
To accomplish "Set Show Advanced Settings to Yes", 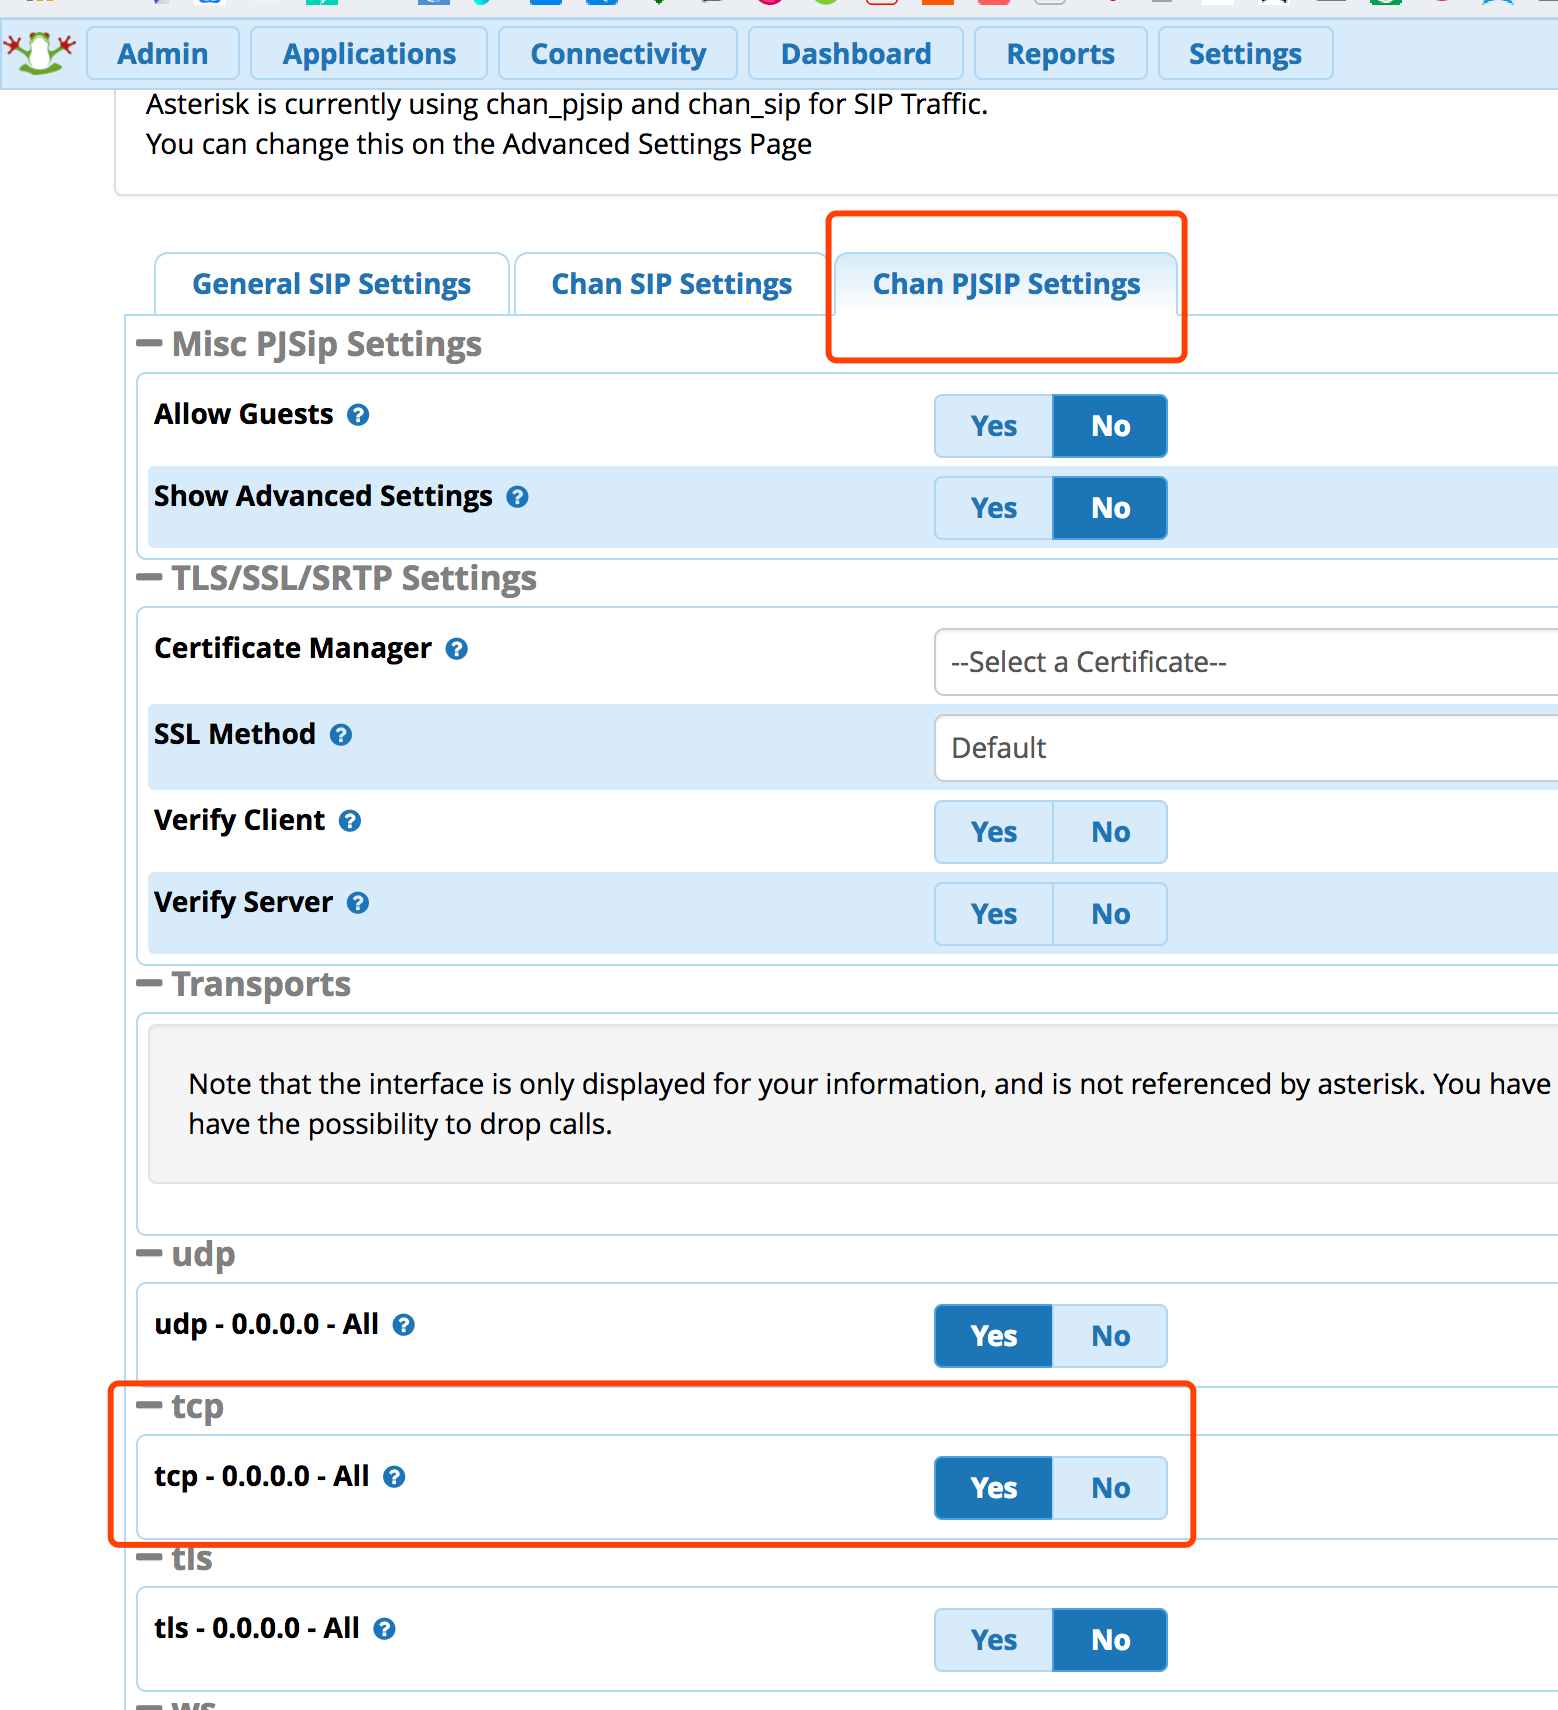I will pyautogui.click(x=993, y=508).
